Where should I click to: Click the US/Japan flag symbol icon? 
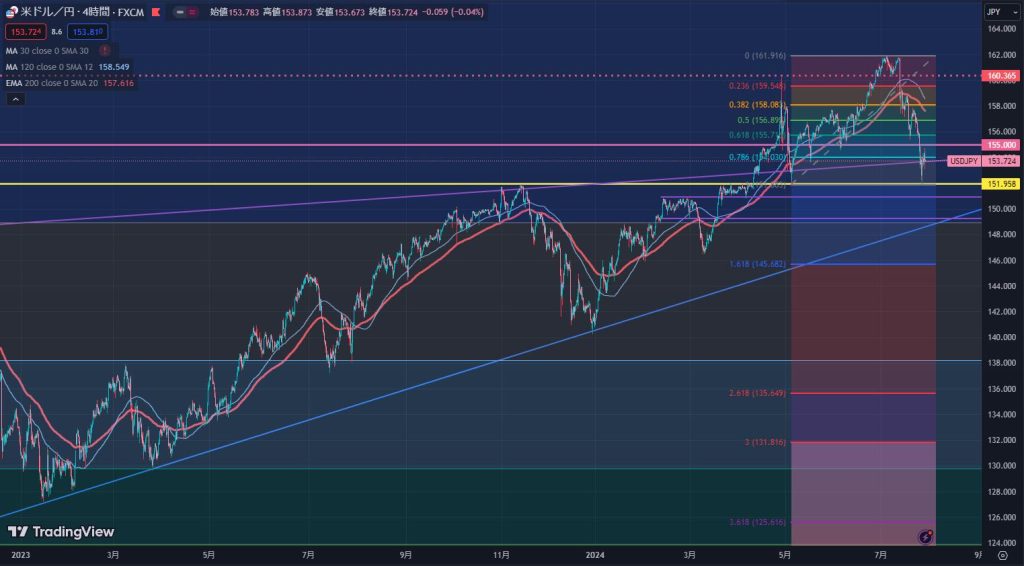[x=11, y=11]
